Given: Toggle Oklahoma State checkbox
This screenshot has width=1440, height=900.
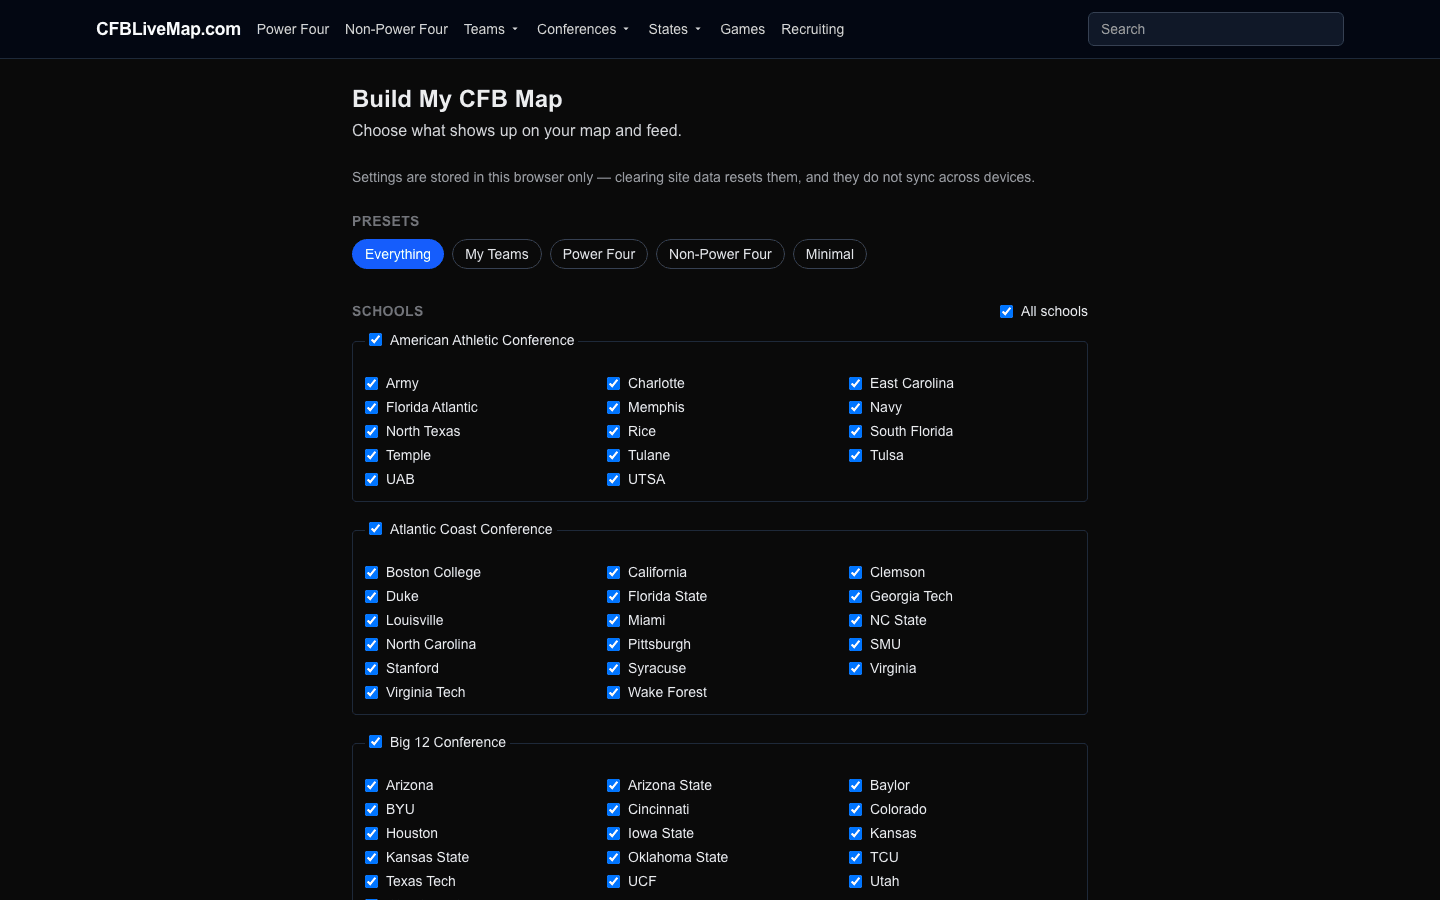Looking at the screenshot, I should (613, 857).
